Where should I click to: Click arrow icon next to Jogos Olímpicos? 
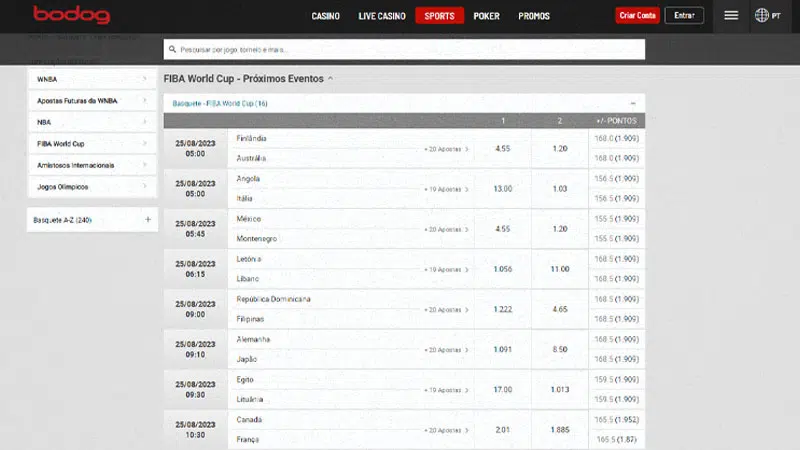click(145, 187)
